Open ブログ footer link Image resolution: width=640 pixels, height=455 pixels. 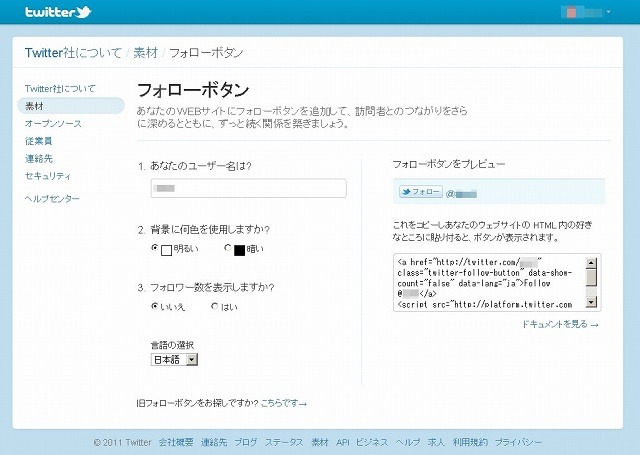(x=246, y=442)
